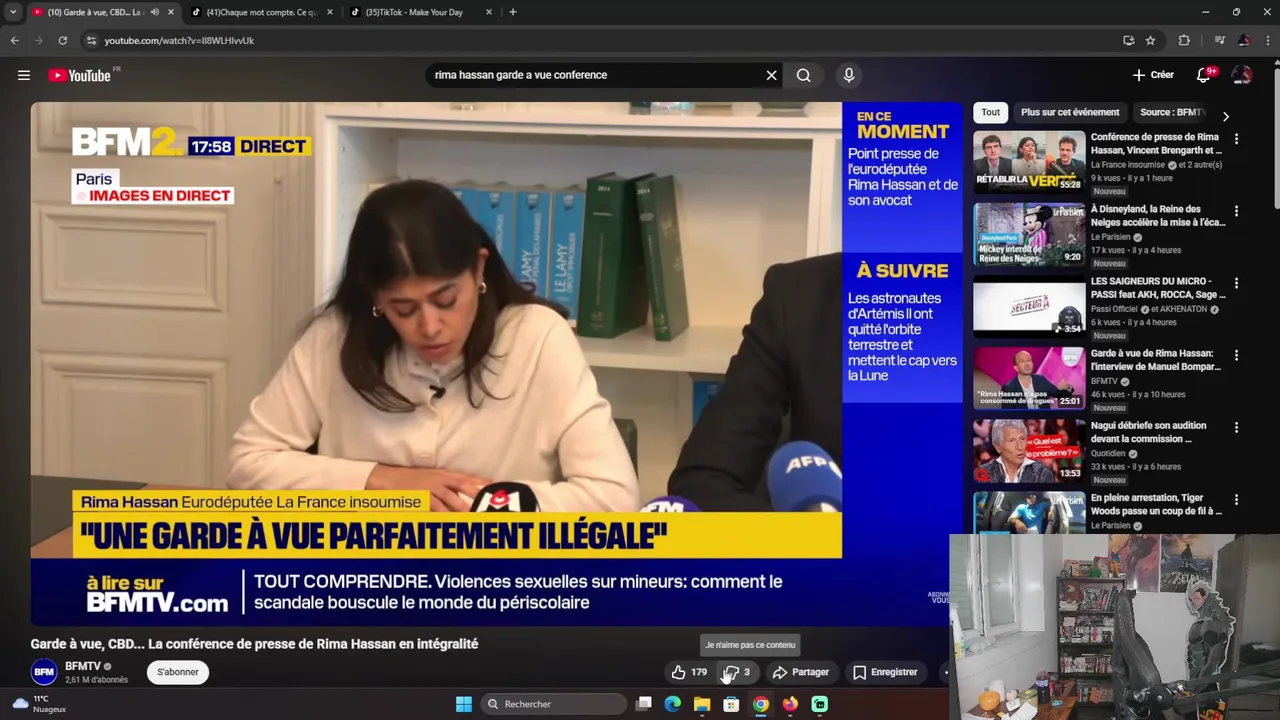Close the Garde à vue tab
1280x720 pixels.
pos(171,12)
